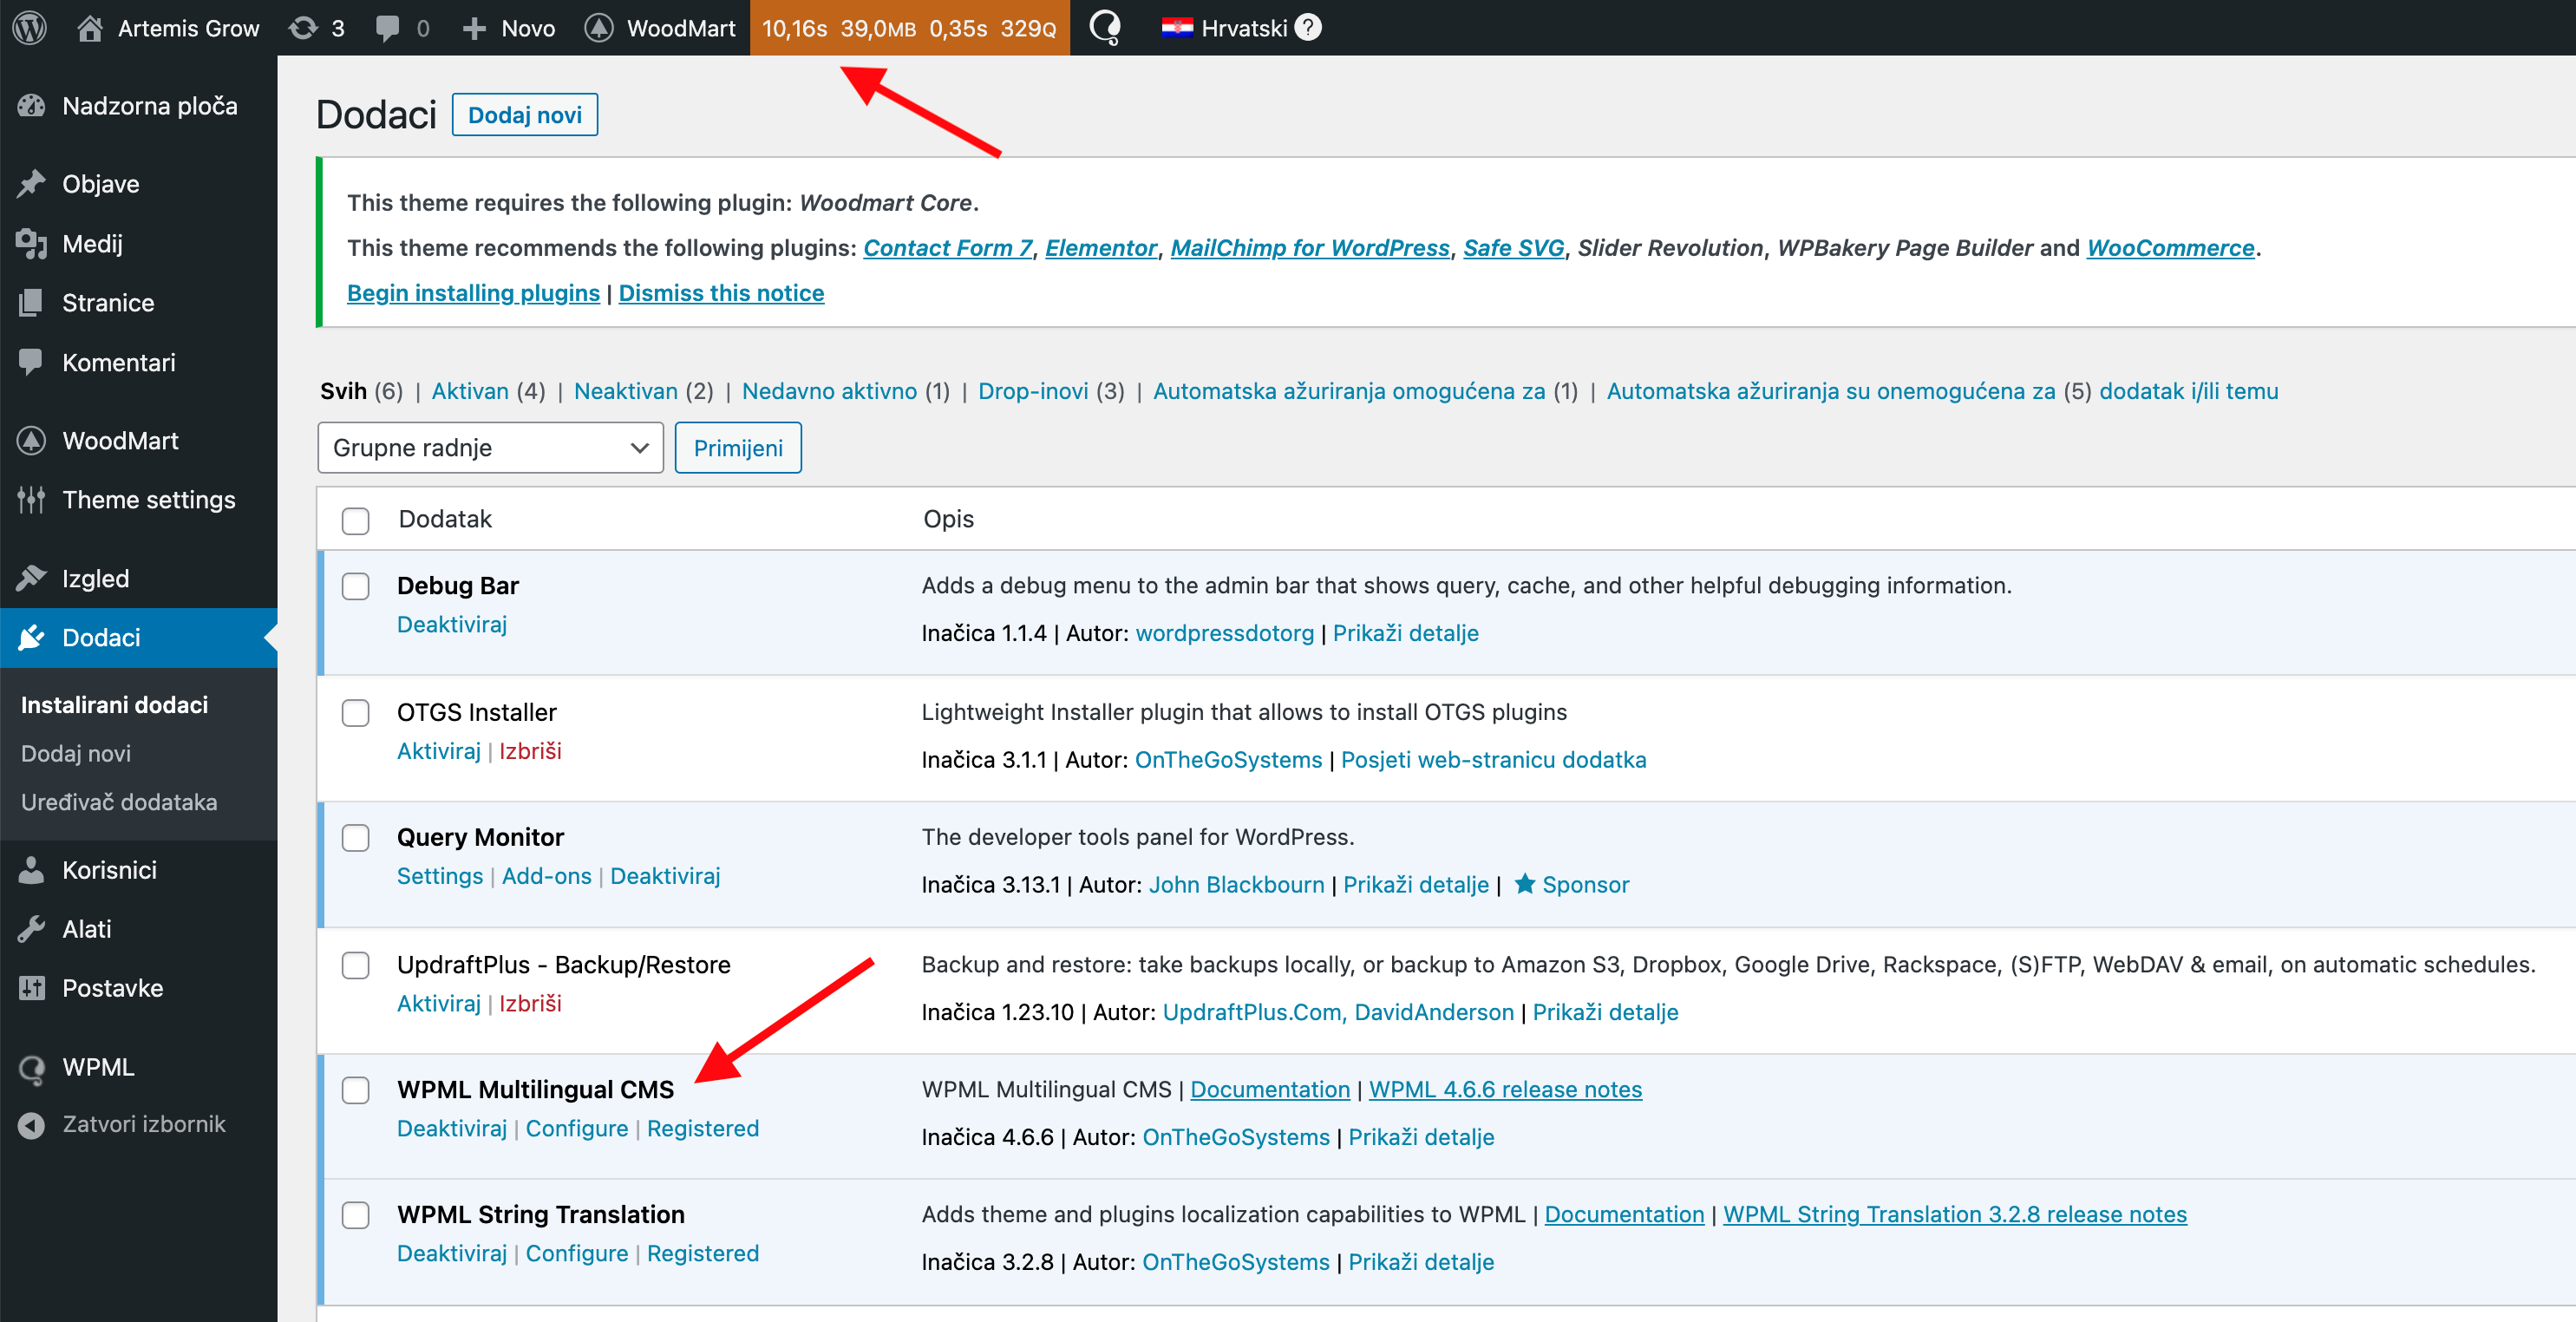Image resolution: width=2576 pixels, height=1322 pixels.
Task: Tick the UpdraftPlus checkbox
Action: 355,965
